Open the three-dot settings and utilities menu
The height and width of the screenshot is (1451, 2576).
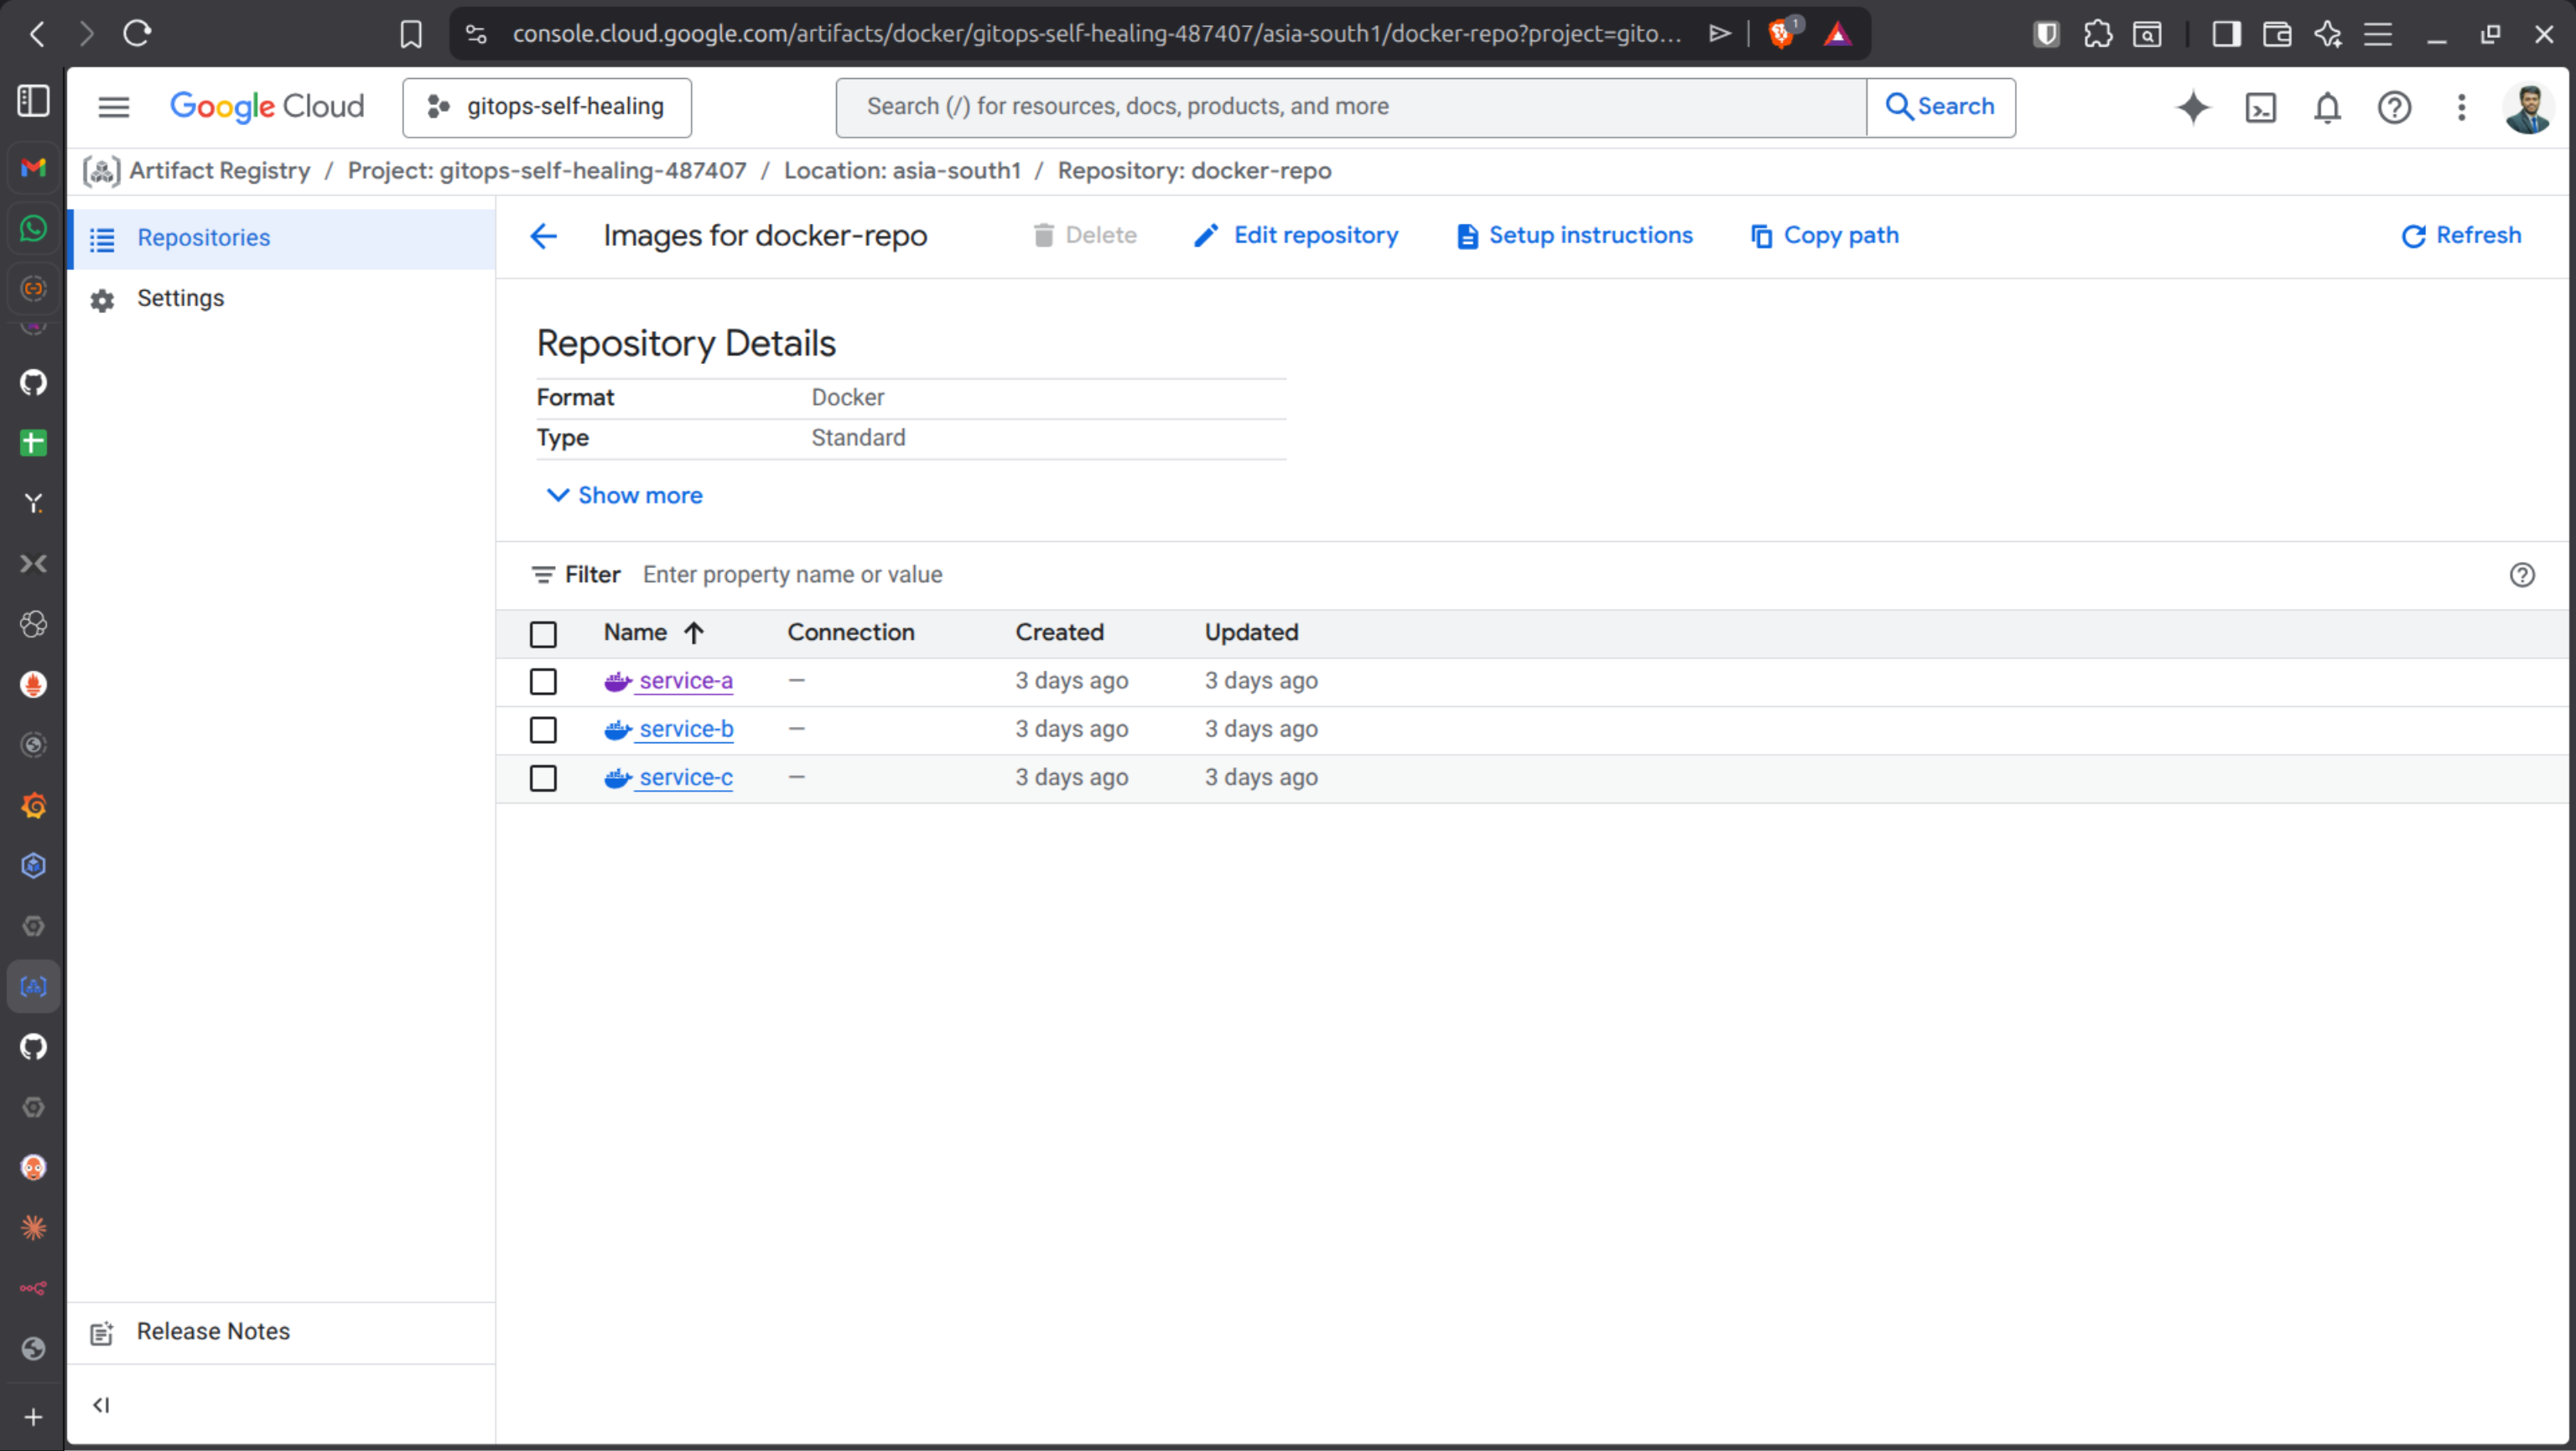pyautogui.click(x=2461, y=107)
